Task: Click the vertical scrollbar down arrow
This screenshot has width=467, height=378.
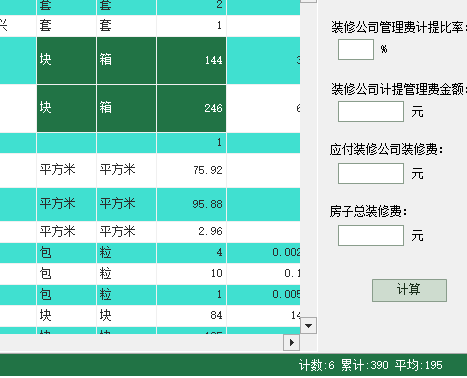Action: 308,325
